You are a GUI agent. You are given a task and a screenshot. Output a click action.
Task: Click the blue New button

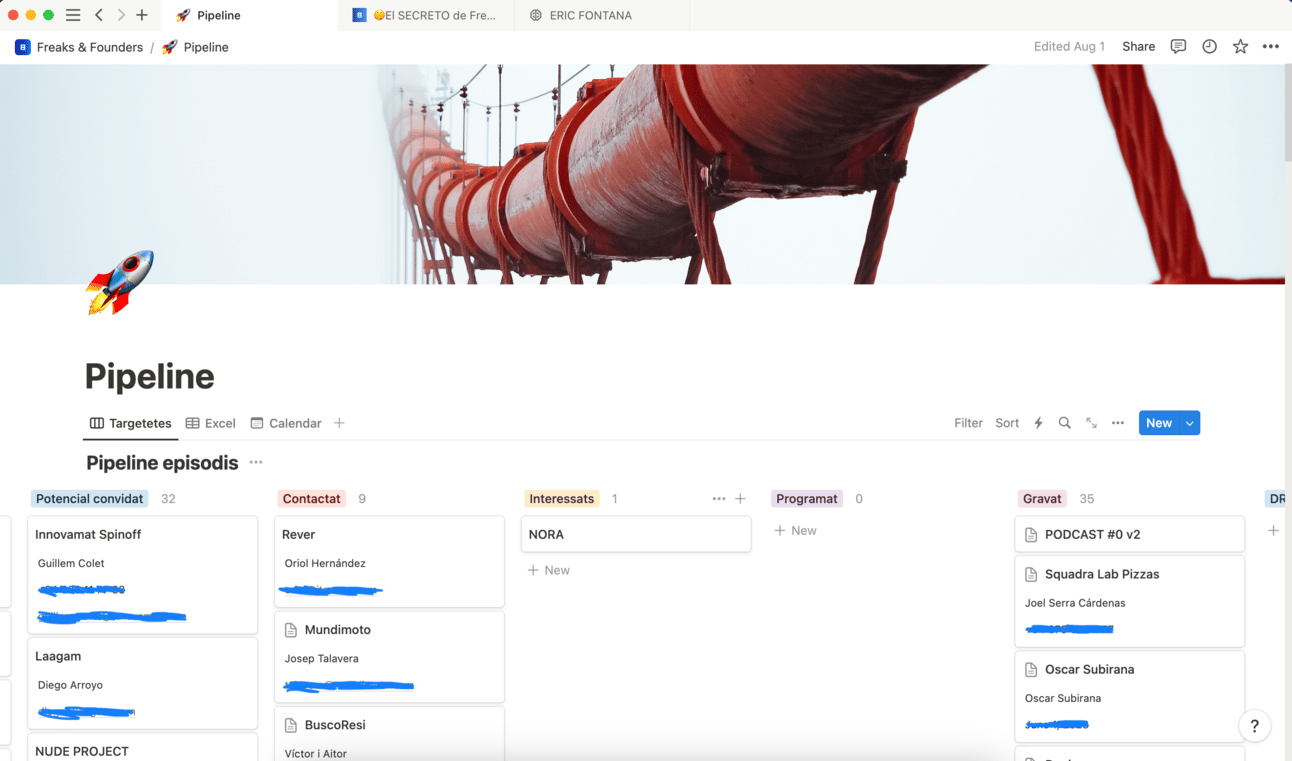[x=1159, y=423]
